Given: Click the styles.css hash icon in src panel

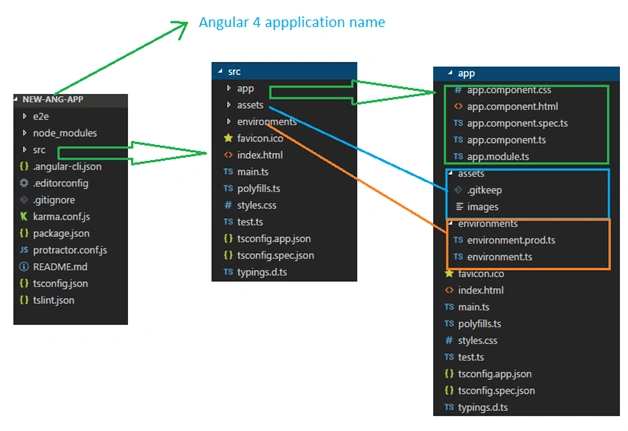Looking at the screenshot, I should pos(228,205).
